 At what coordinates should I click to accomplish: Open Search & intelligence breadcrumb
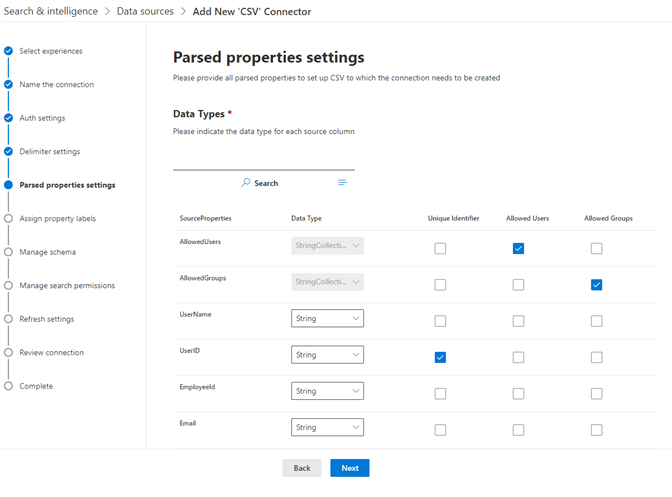(x=51, y=12)
